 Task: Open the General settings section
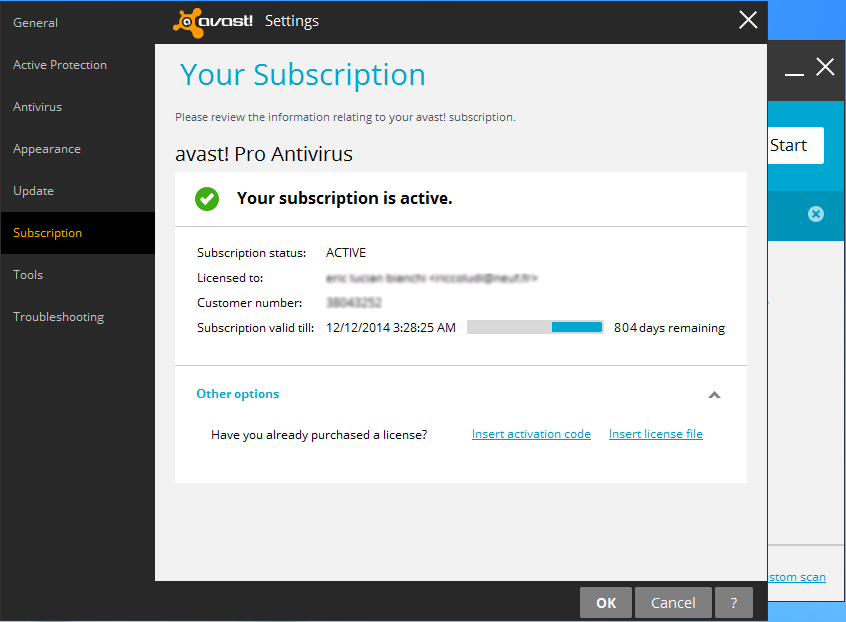tap(77, 23)
